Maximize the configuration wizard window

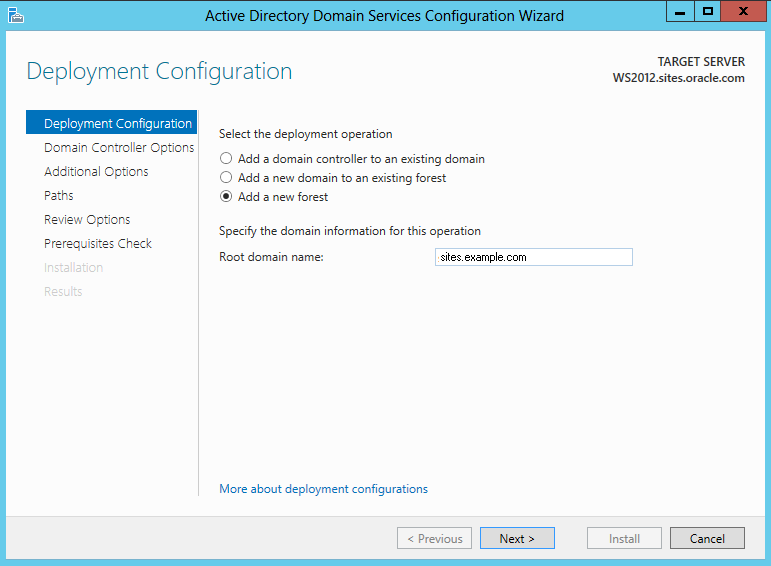(708, 12)
